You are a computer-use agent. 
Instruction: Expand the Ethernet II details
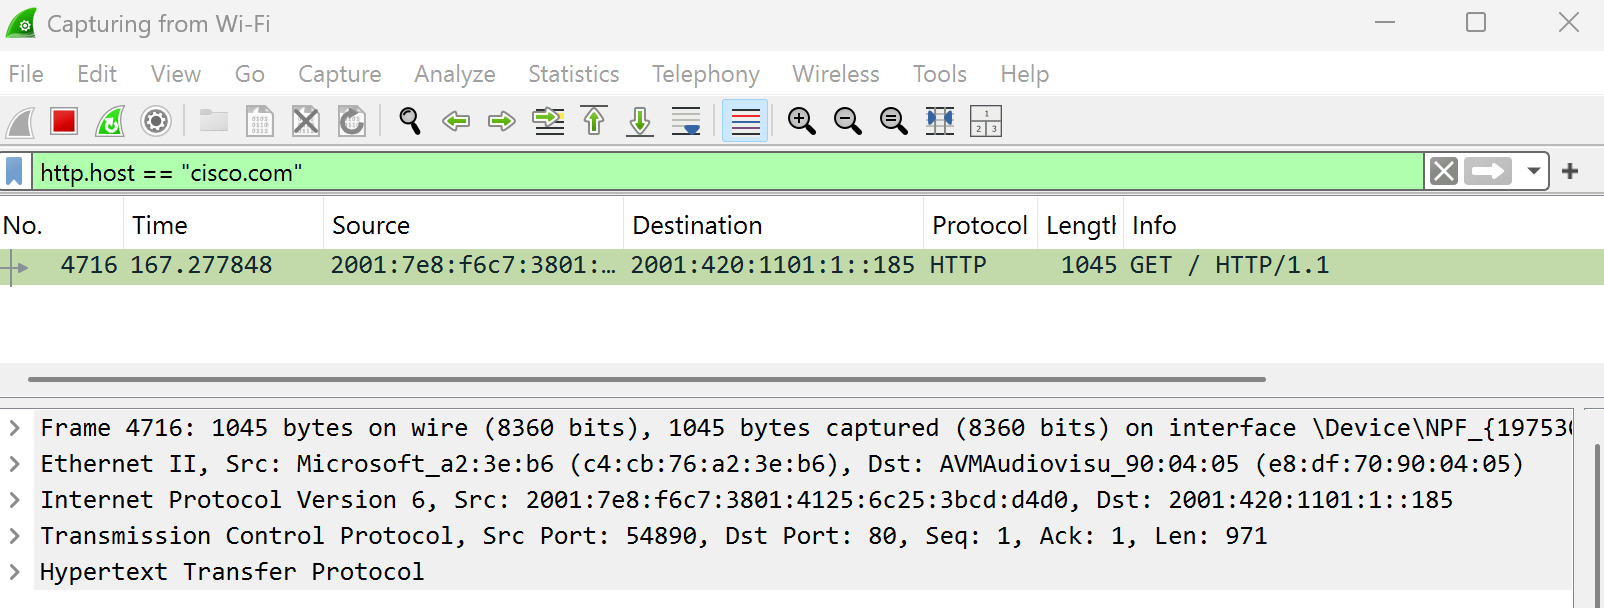click(x=14, y=464)
